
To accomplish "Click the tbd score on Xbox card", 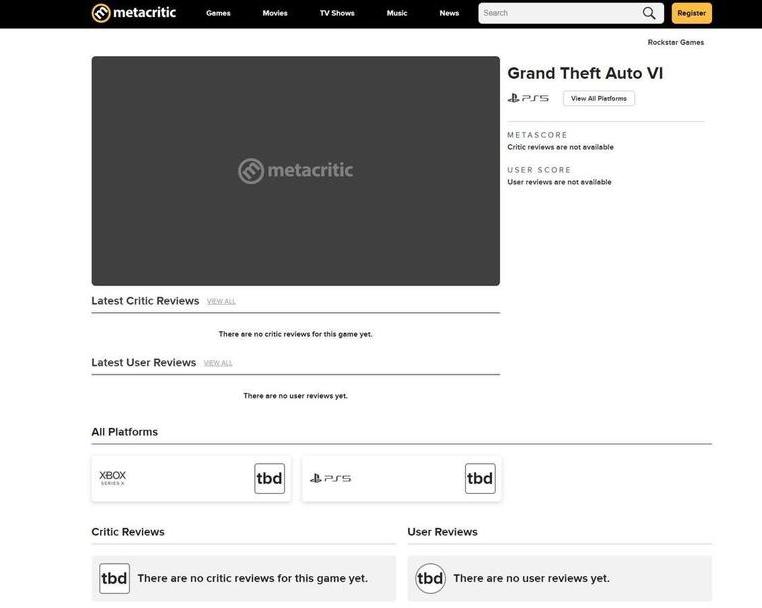I will (269, 478).
